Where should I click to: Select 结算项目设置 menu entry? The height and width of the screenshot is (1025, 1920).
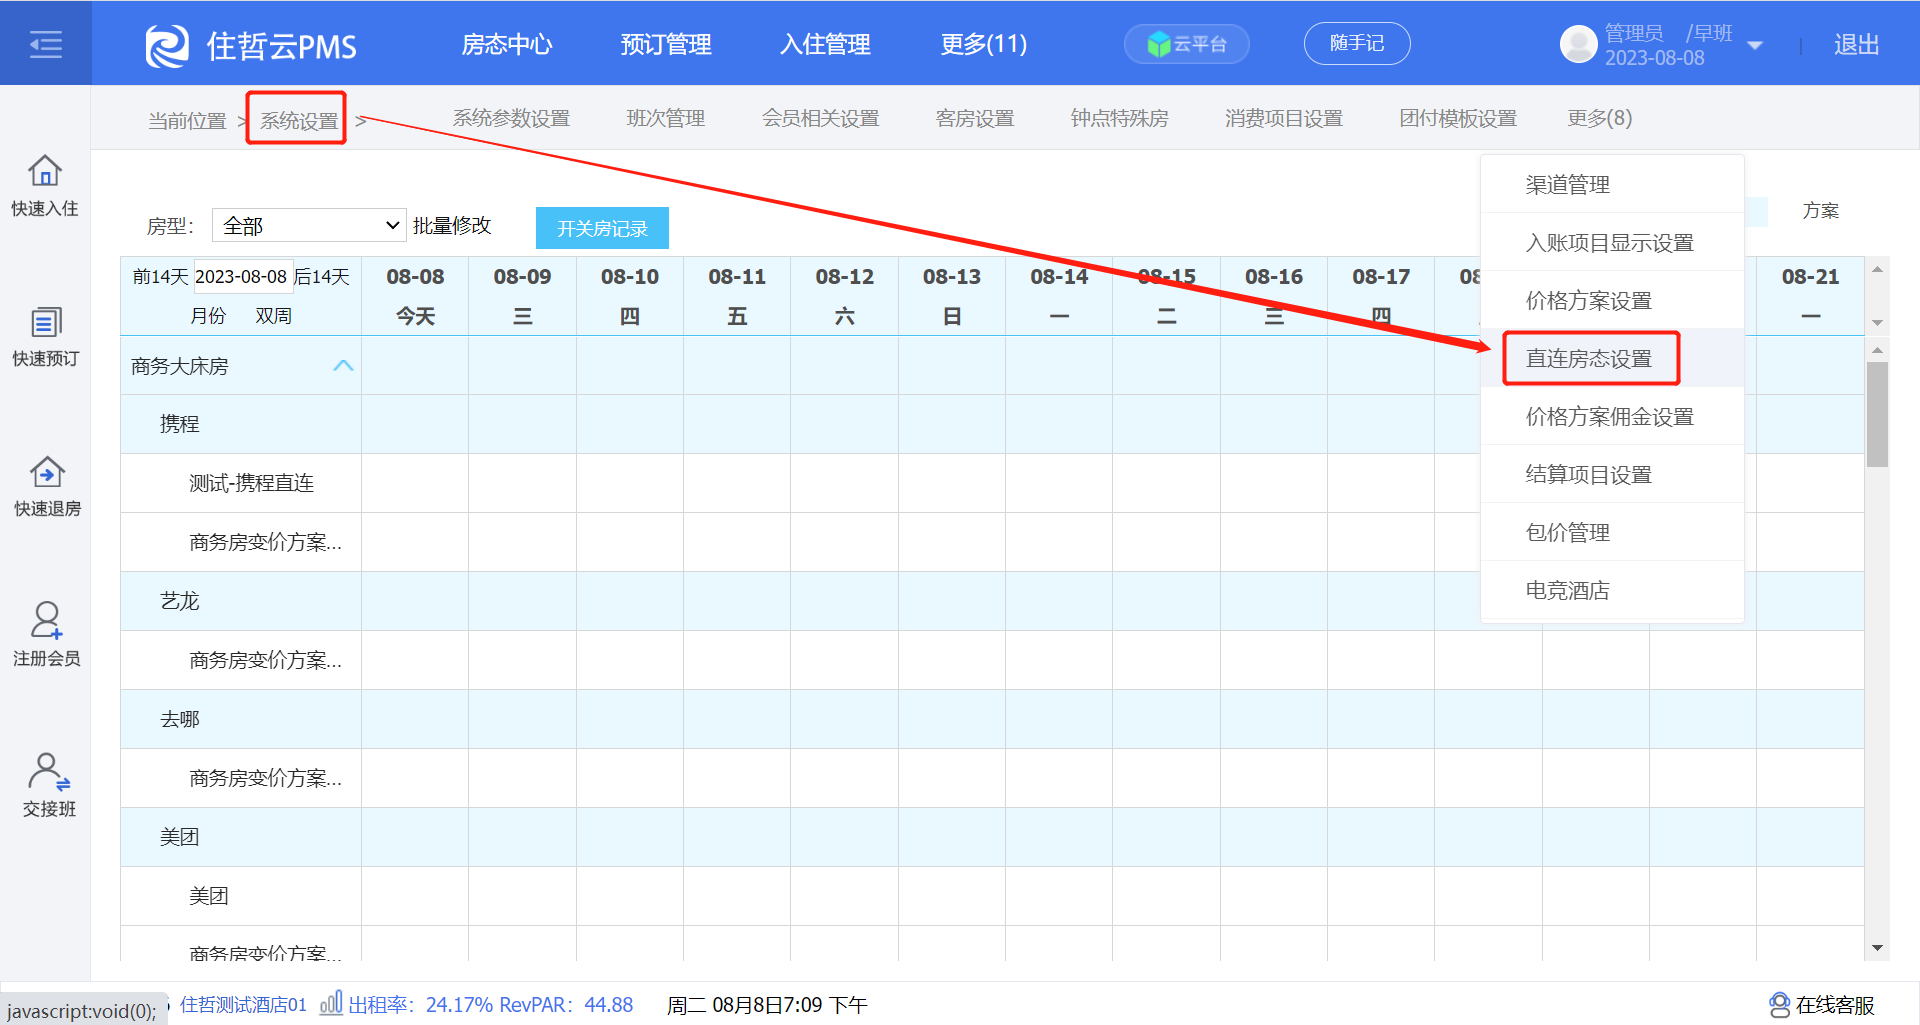(x=1612, y=474)
